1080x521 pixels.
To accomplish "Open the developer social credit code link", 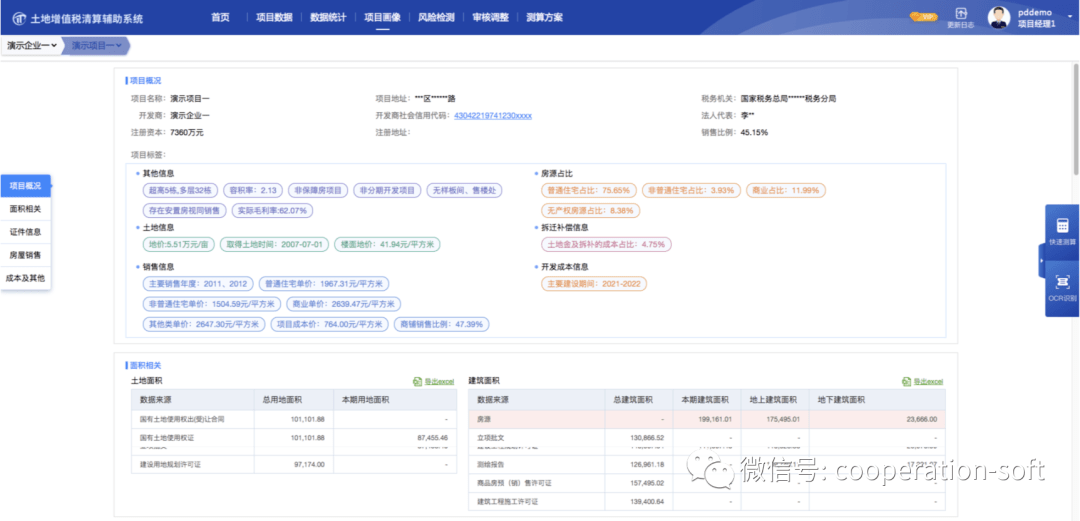I will tap(492, 115).
